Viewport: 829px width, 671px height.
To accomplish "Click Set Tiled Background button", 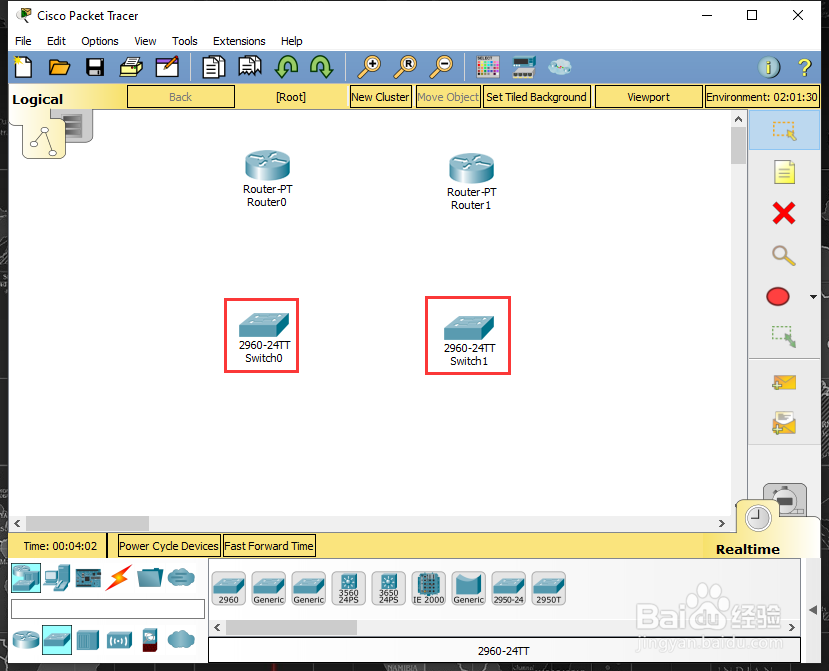I will [536, 97].
